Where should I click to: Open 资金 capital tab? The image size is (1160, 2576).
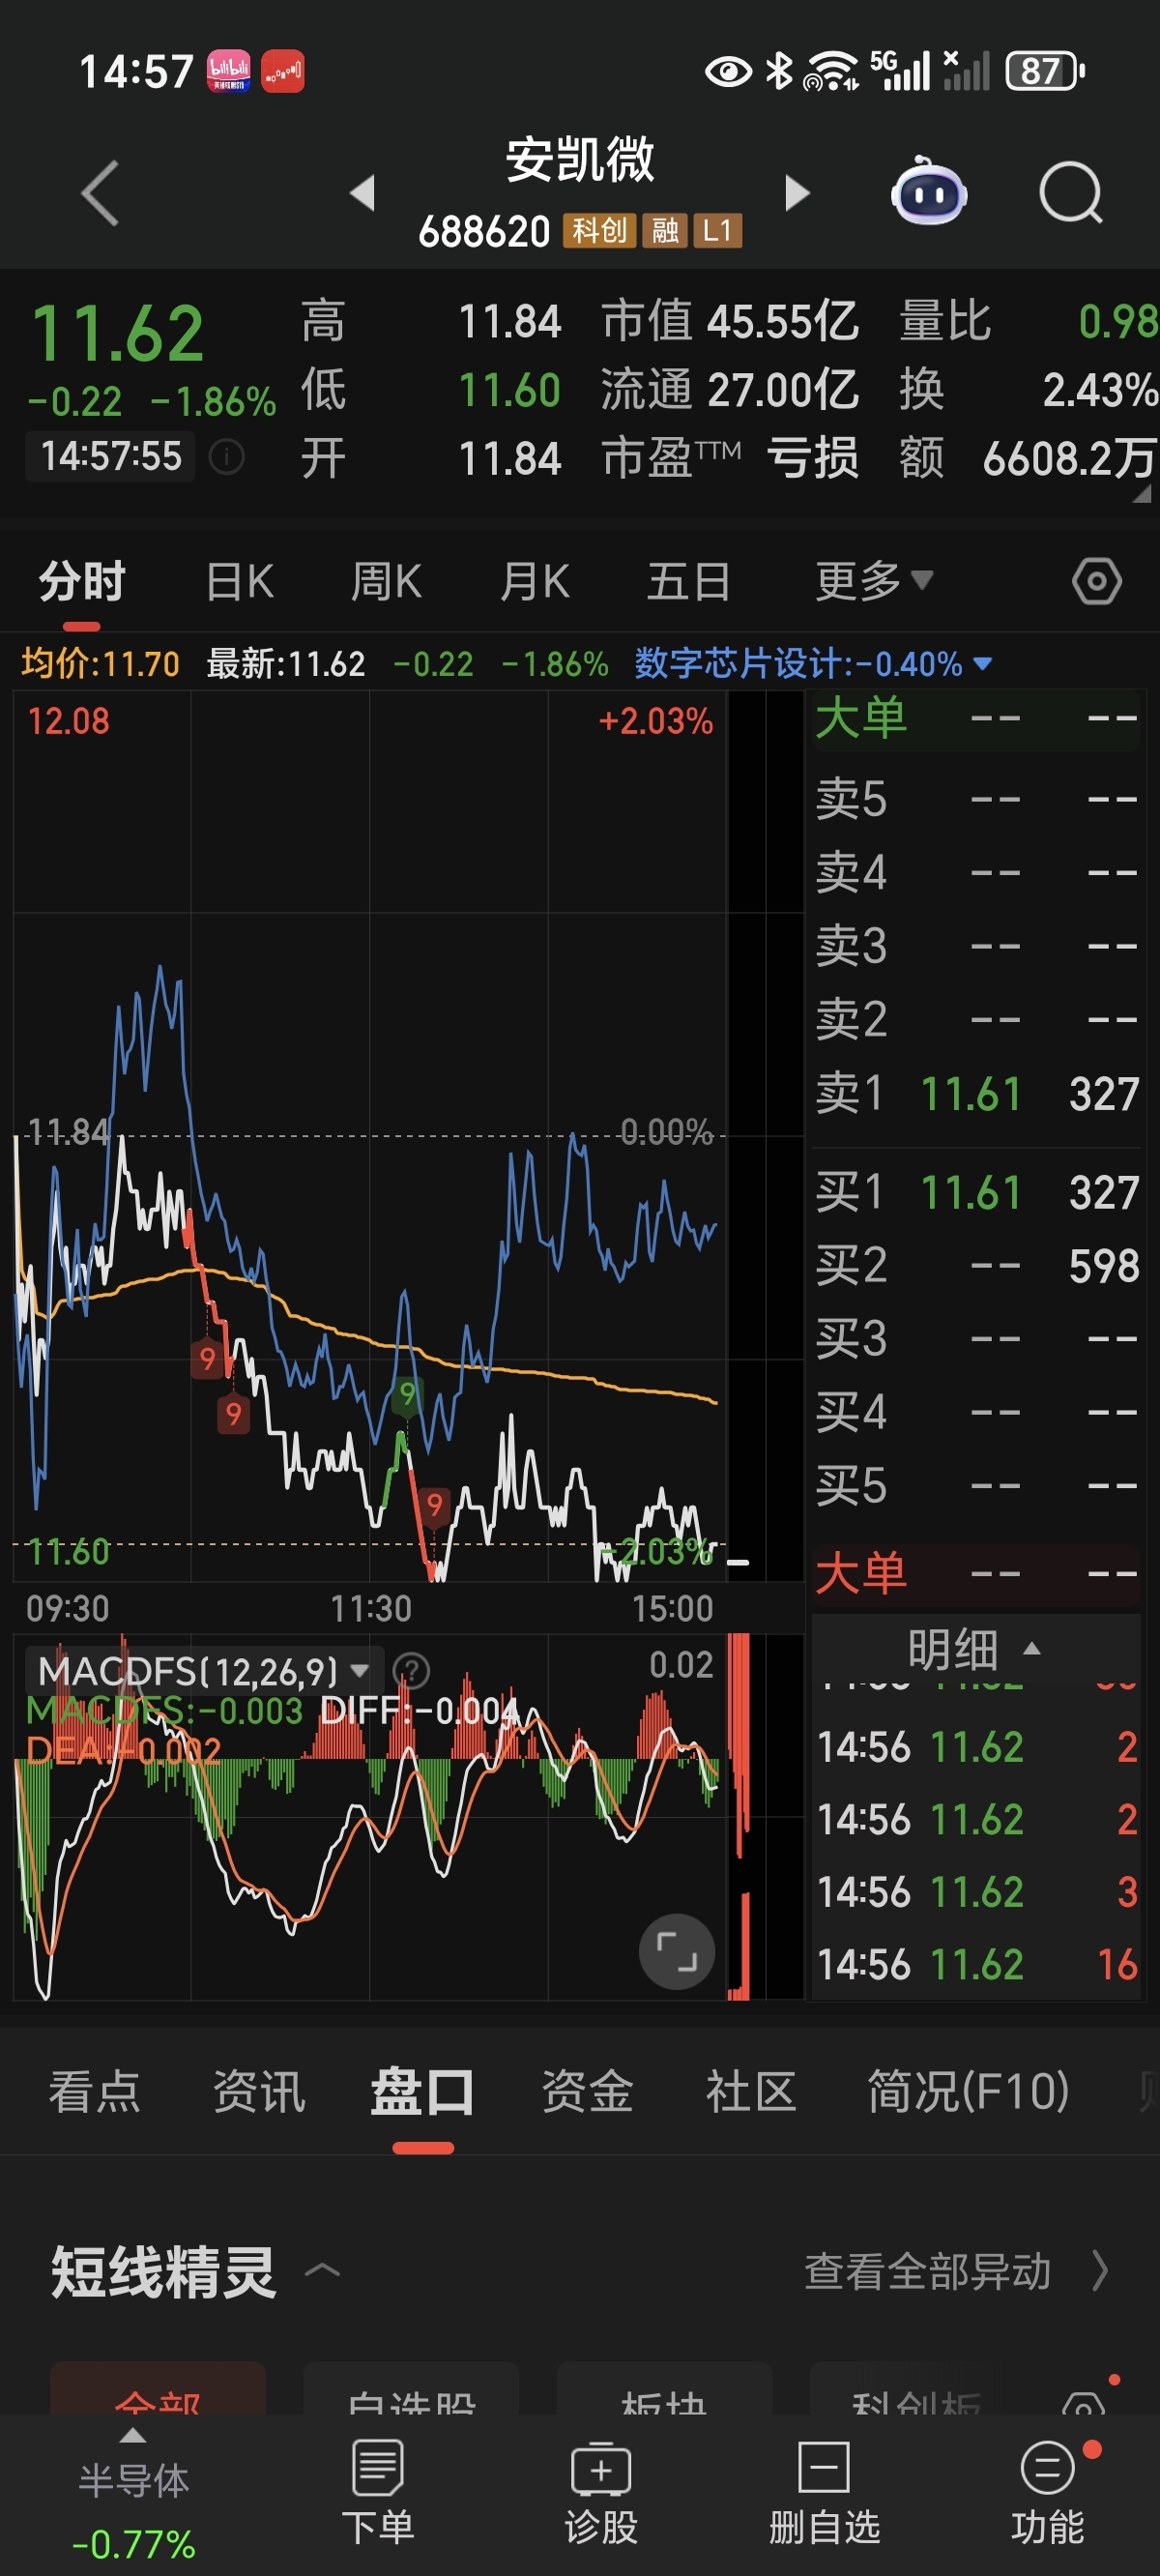click(x=587, y=2091)
